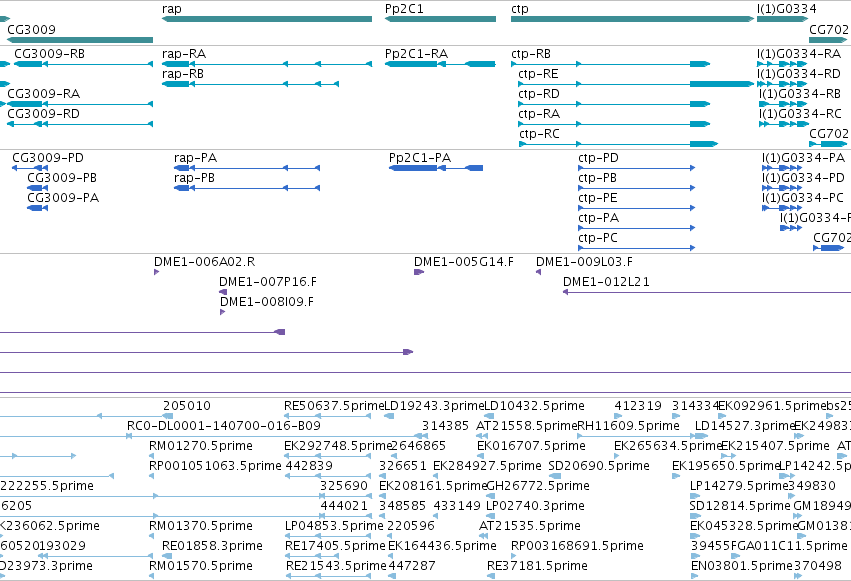The width and height of the screenshot is (851, 581).
Task: Click EST RH11609.5prime
Action: click(628, 426)
